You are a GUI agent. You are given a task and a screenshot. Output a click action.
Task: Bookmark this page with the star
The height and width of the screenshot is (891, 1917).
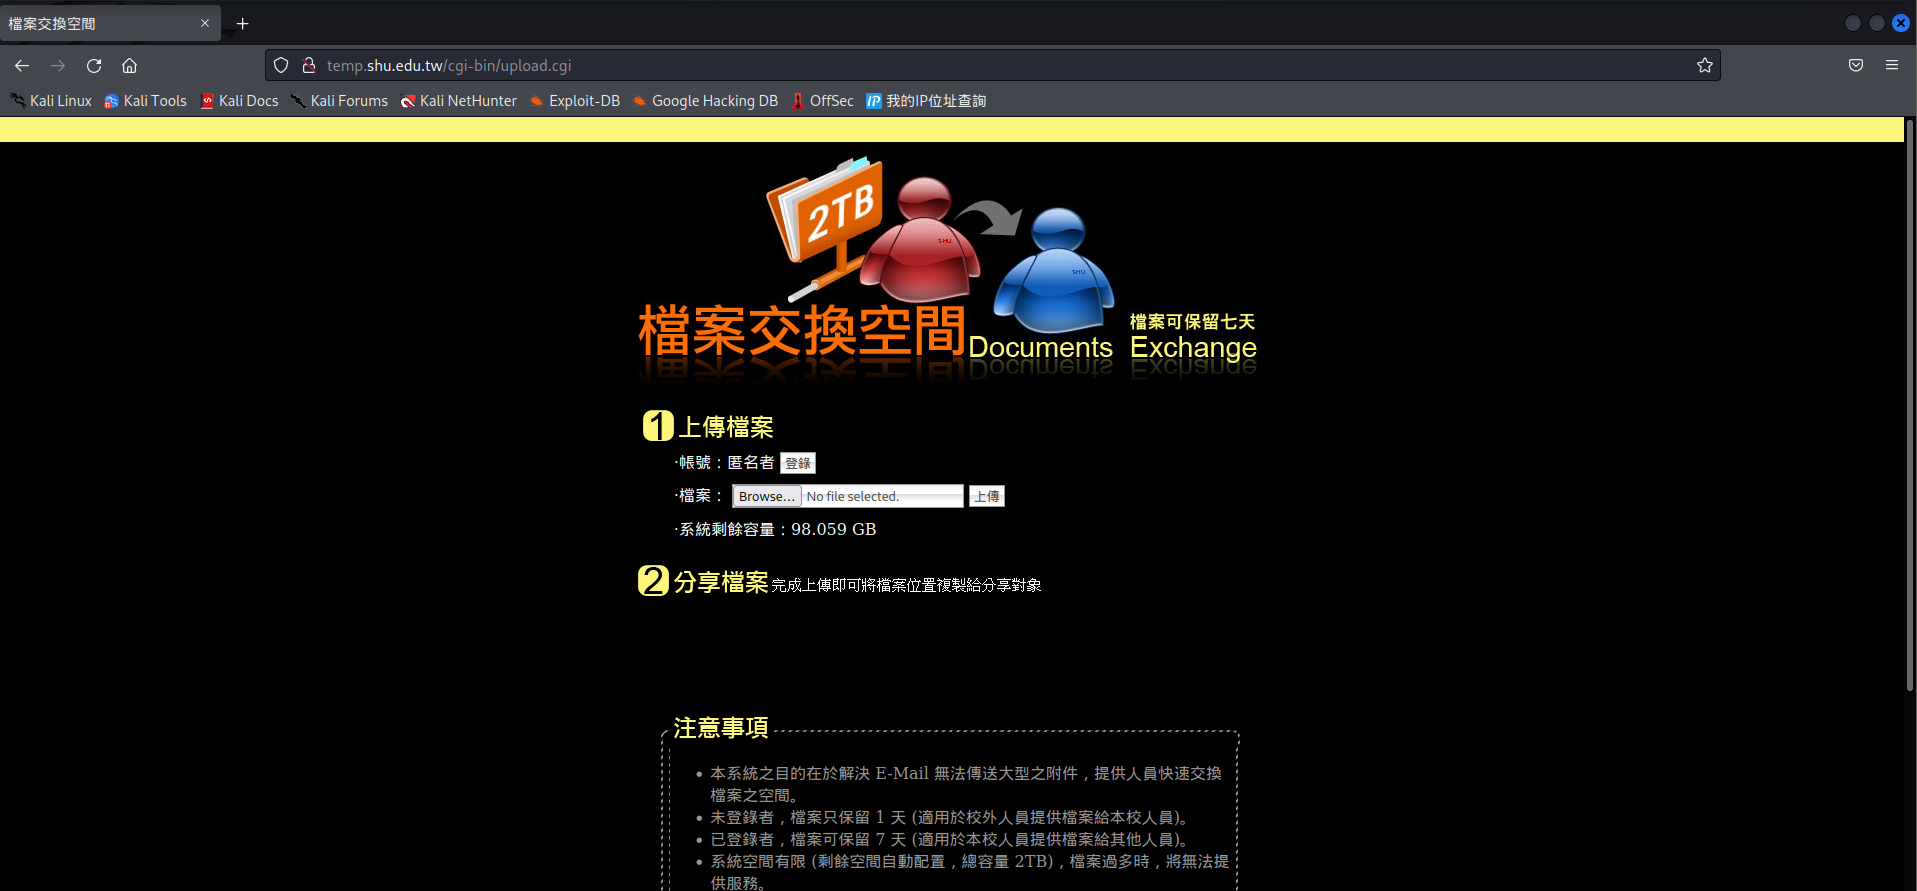(x=1705, y=66)
